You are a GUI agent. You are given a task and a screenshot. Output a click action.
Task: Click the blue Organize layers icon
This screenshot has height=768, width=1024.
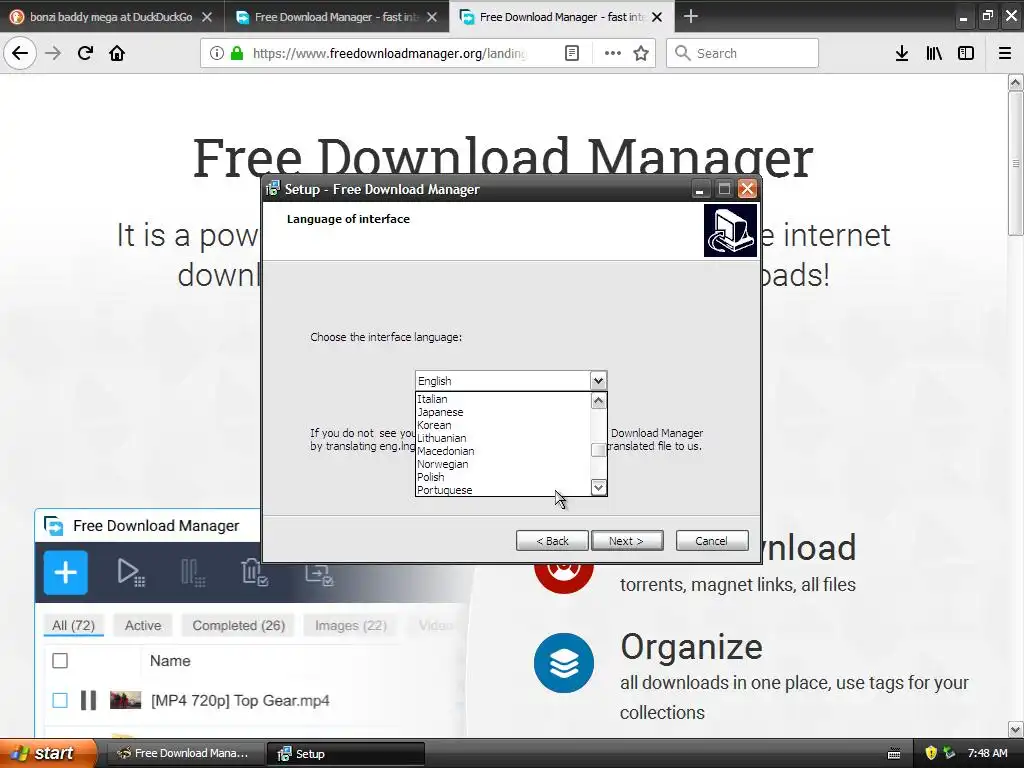pos(564,663)
